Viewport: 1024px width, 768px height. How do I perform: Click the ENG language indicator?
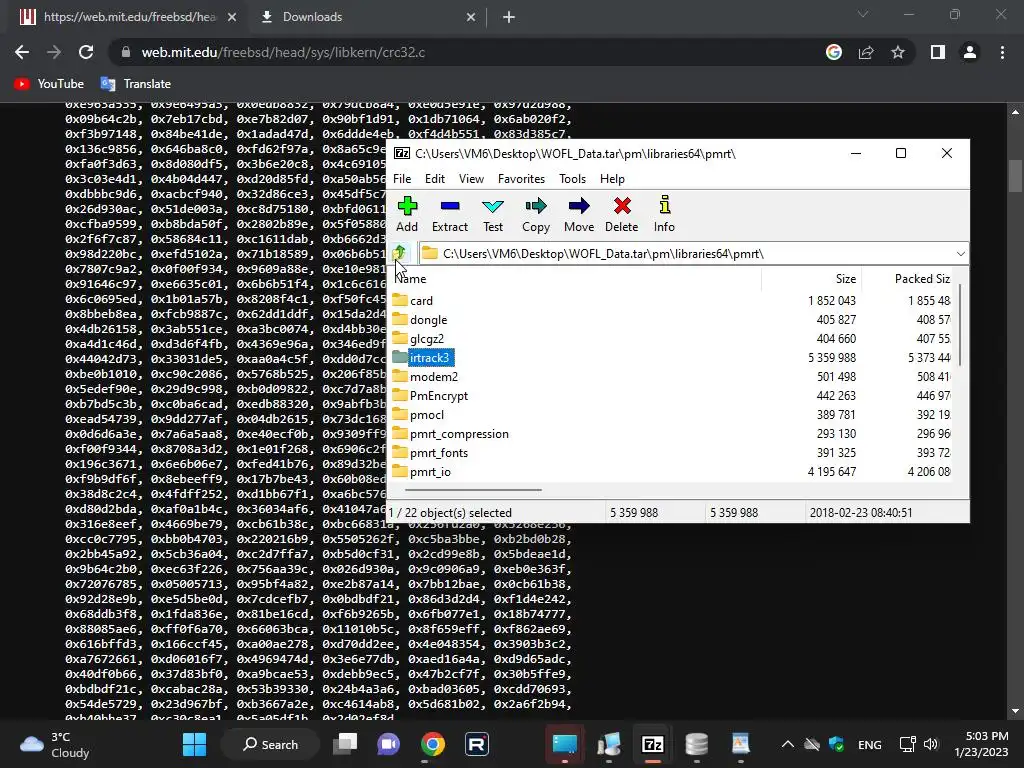coord(869,744)
